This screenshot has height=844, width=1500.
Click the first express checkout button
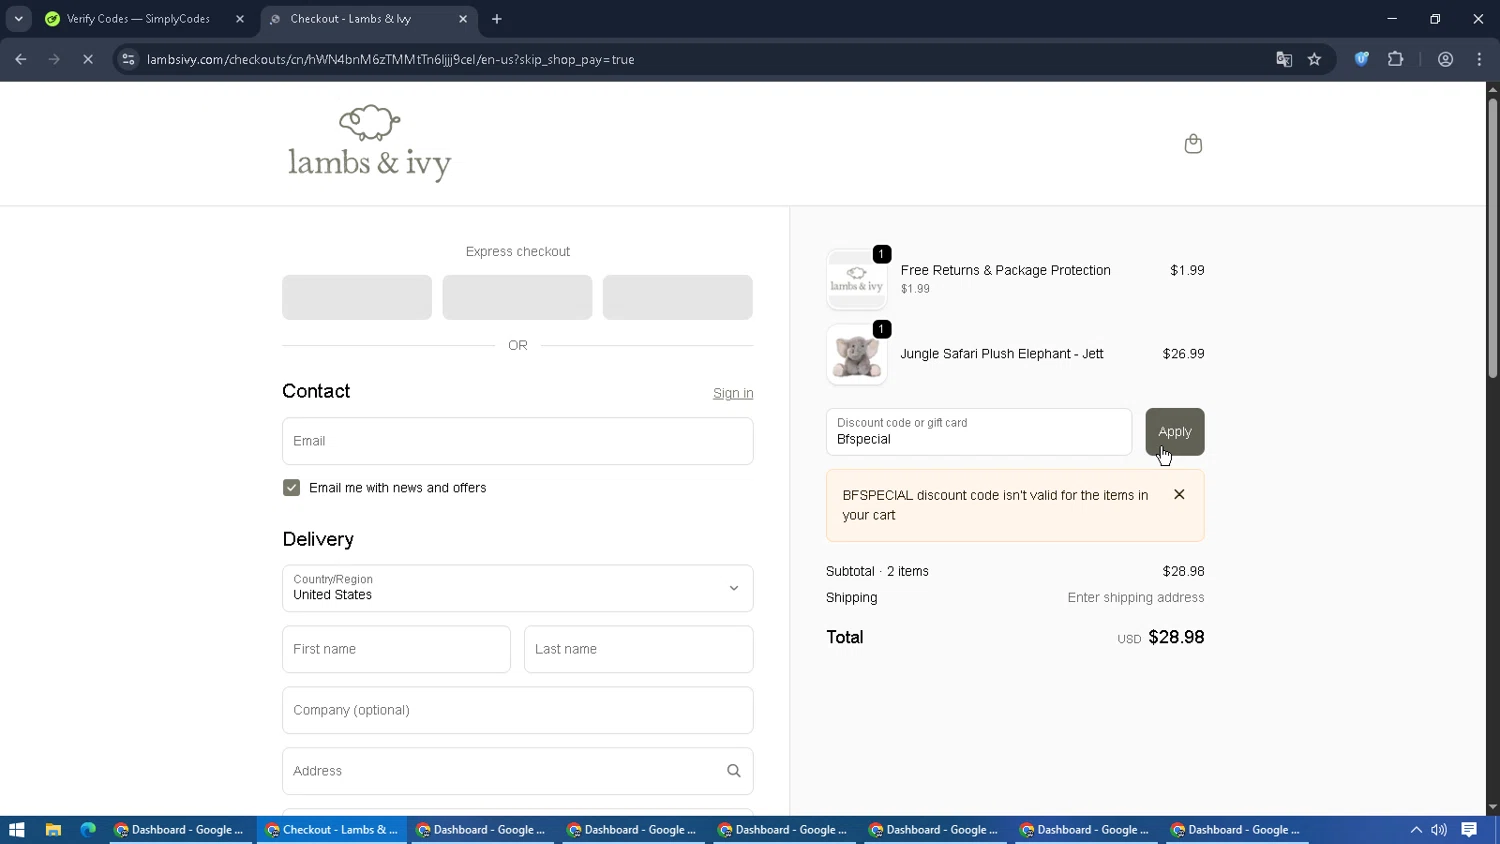tap(357, 297)
